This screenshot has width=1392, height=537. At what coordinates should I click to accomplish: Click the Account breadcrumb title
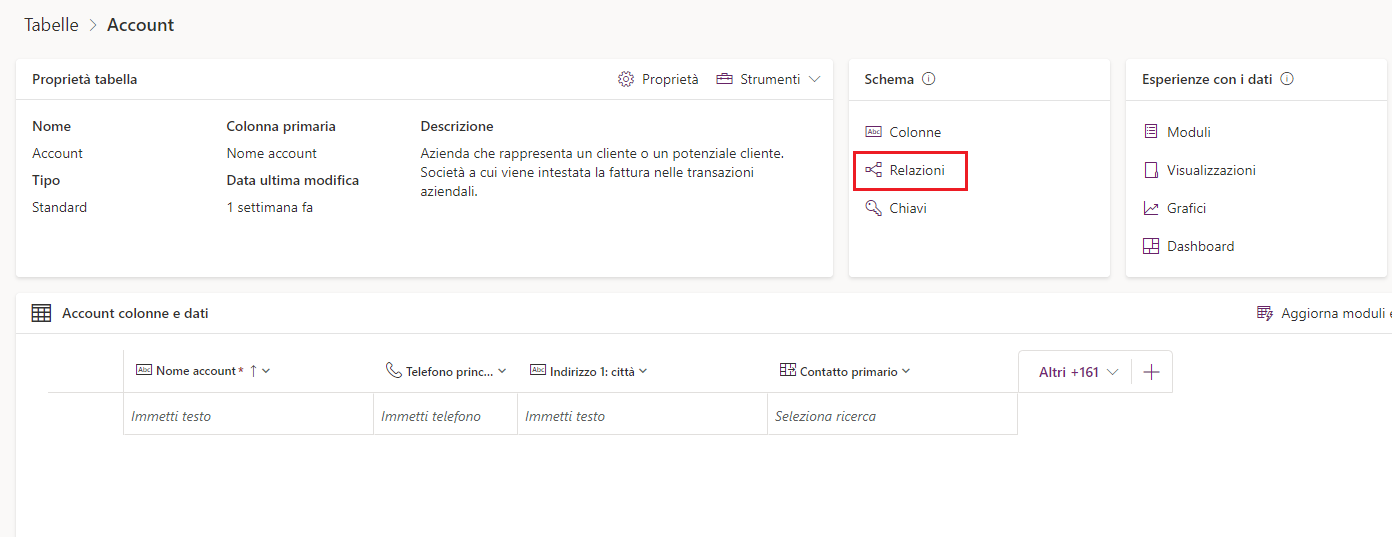[x=140, y=25]
